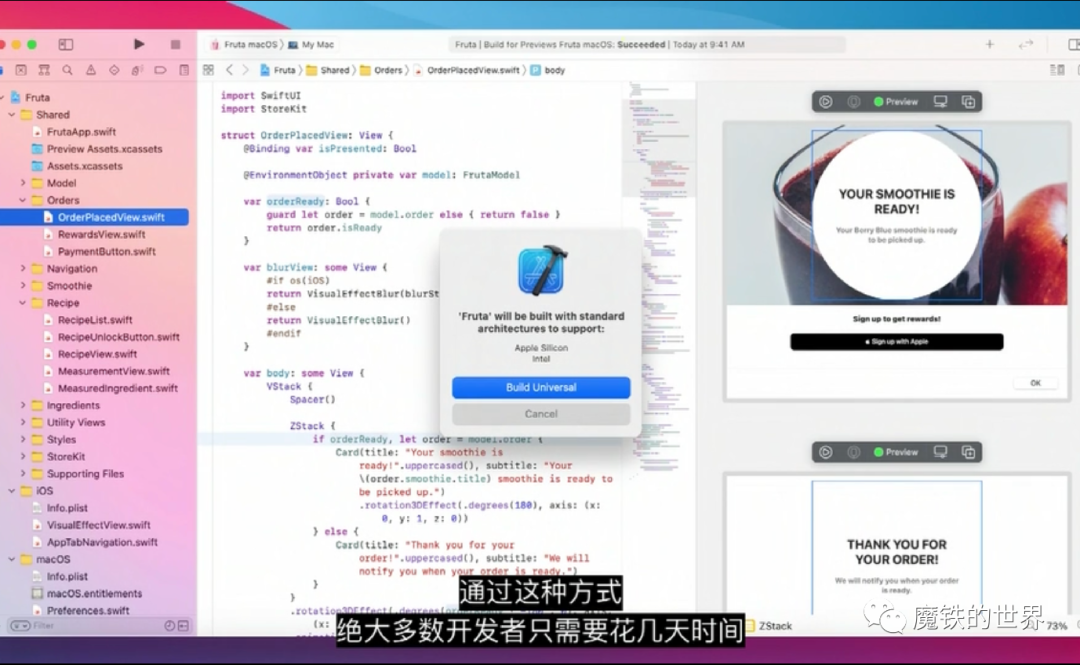Toggle the code review arrows button
This screenshot has width=1080, height=665.
click(1026, 44)
